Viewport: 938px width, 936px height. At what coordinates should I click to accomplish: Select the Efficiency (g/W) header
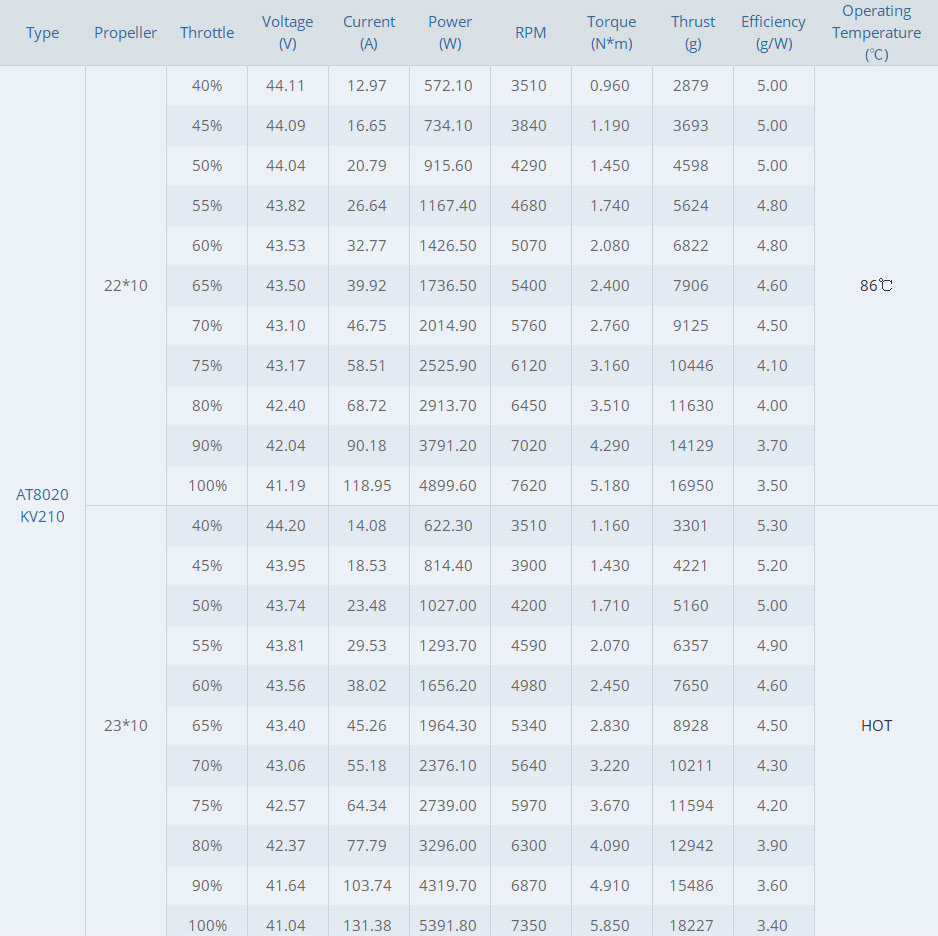773,33
